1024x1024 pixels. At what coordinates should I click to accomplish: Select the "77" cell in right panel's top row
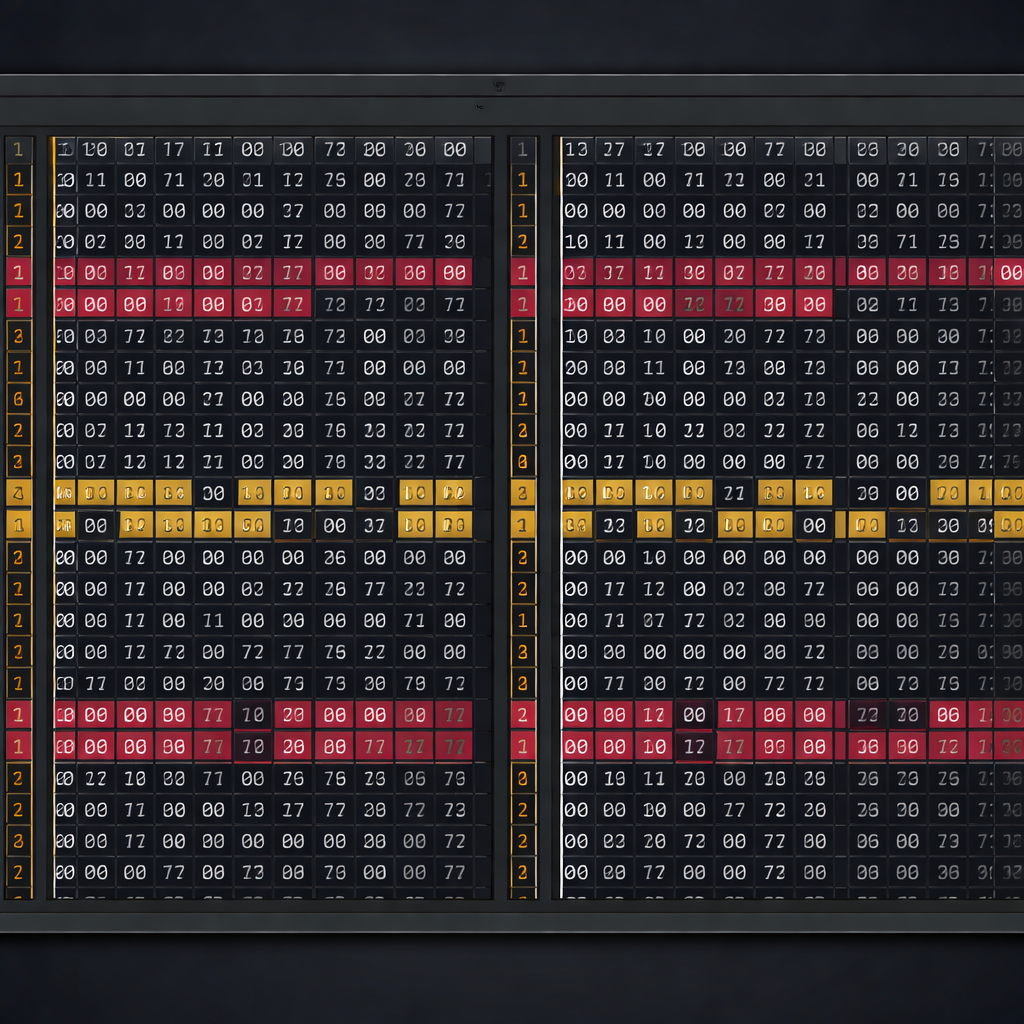[x=774, y=150]
